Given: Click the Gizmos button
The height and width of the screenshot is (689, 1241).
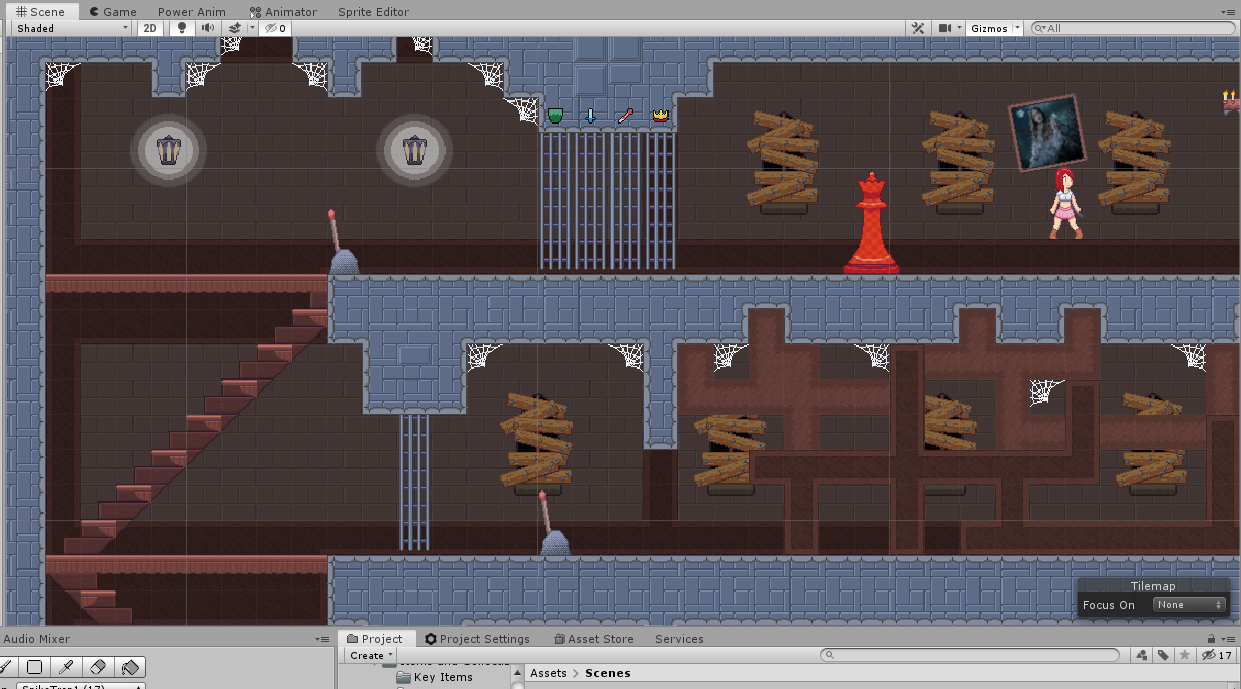Looking at the screenshot, I should [x=989, y=28].
